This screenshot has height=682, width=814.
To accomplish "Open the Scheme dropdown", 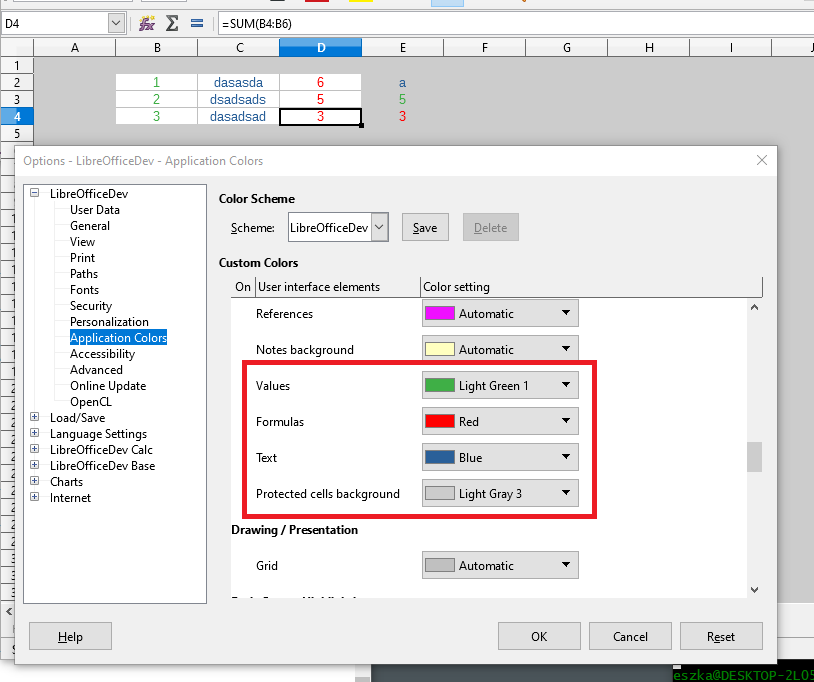I will point(382,227).
